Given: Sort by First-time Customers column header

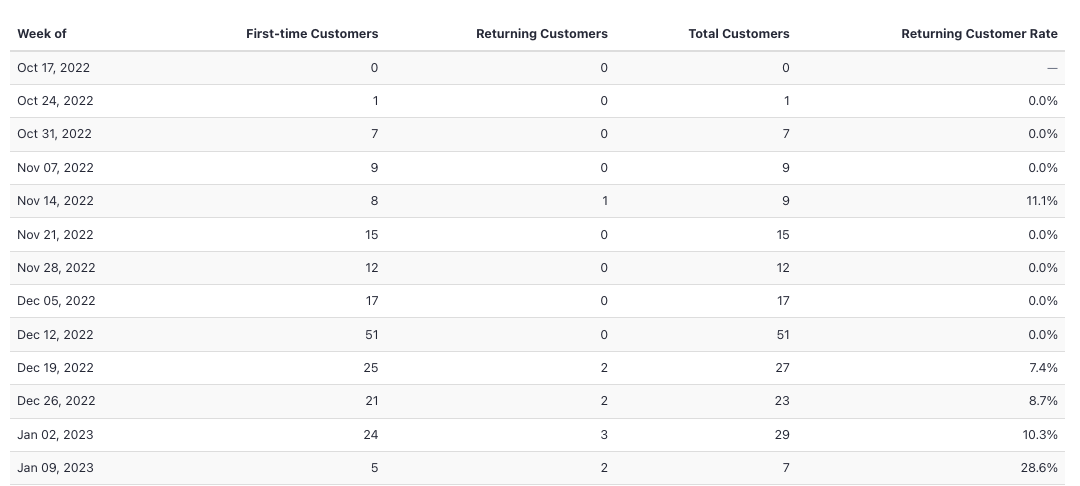Looking at the screenshot, I should (x=312, y=34).
